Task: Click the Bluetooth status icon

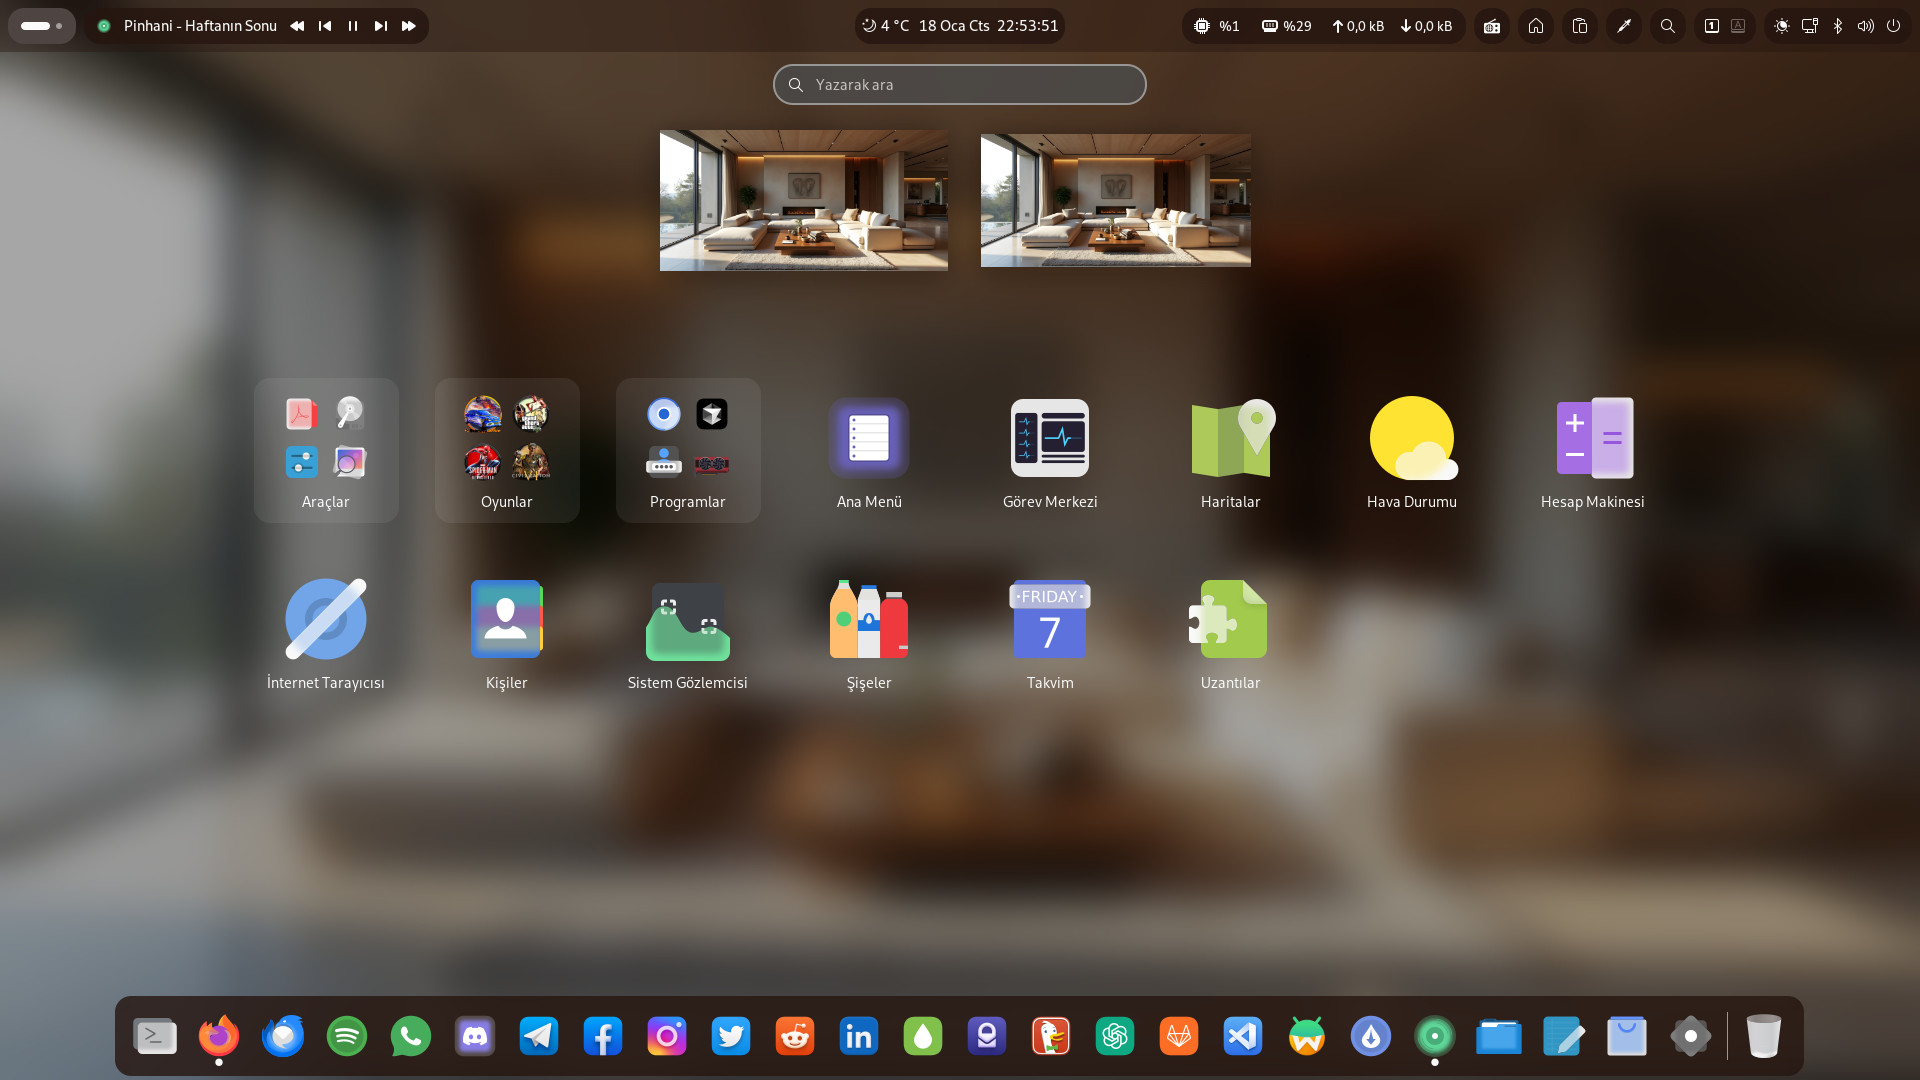Action: pyautogui.click(x=1838, y=26)
